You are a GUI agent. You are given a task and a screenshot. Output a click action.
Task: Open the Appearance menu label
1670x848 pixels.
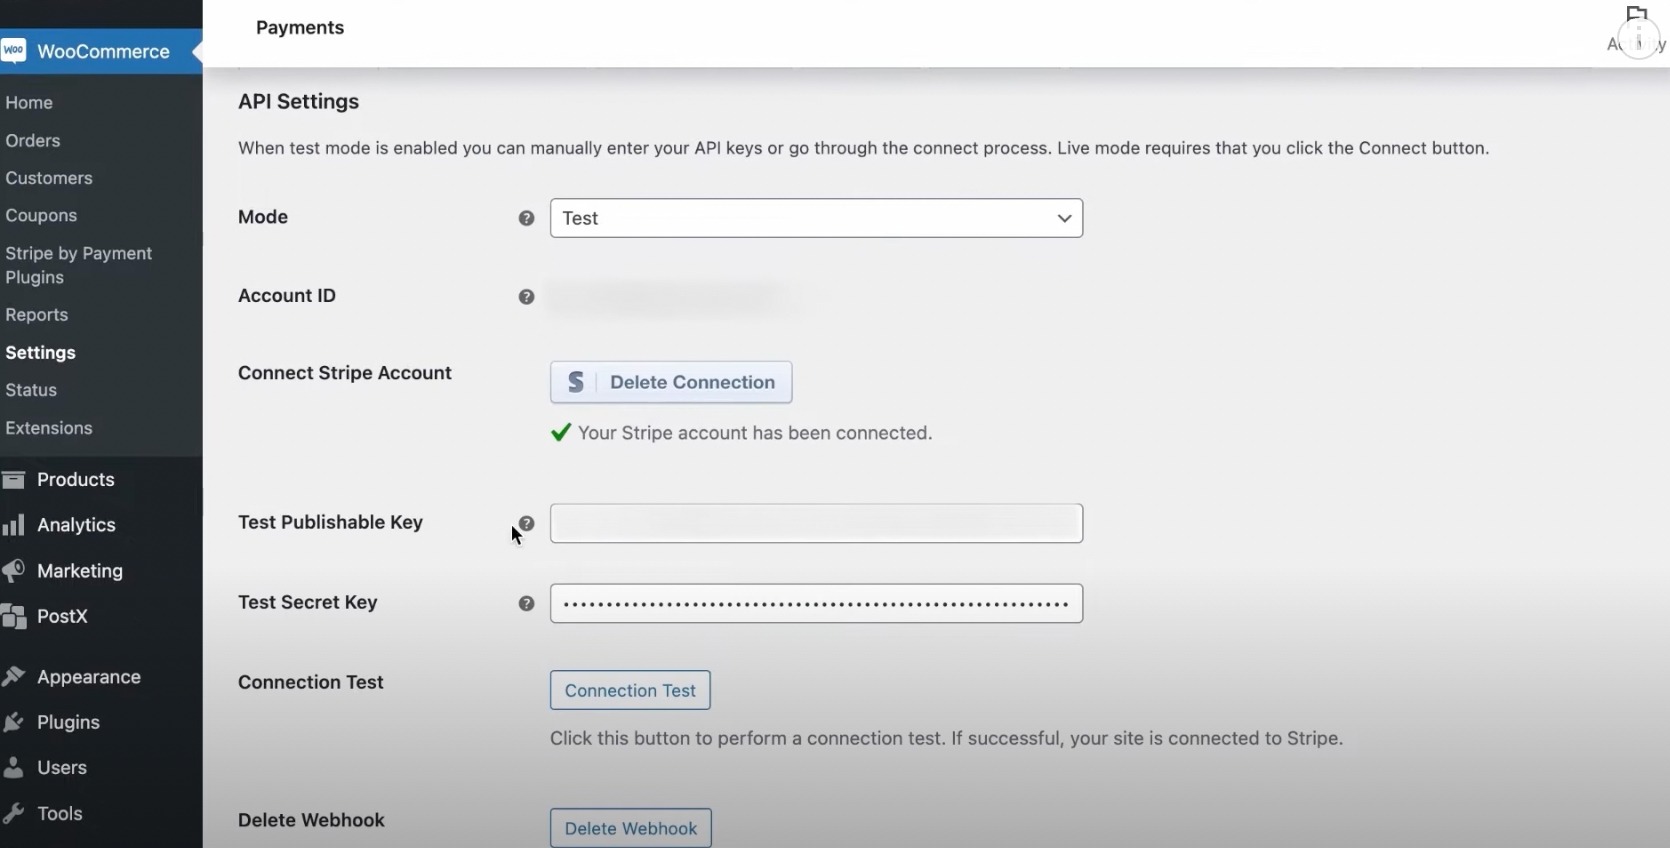(x=89, y=677)
